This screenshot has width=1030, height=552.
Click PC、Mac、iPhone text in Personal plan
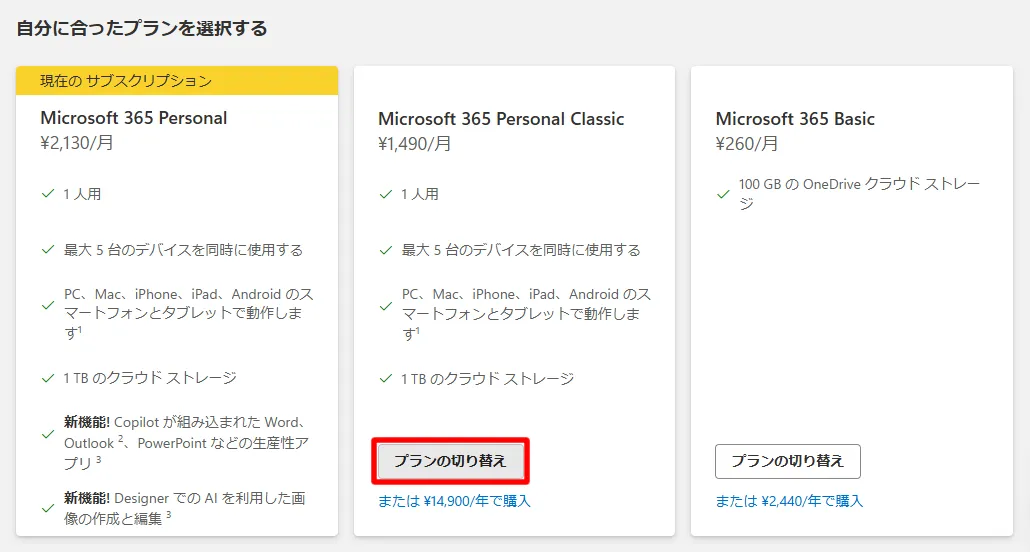pos(189,313)
